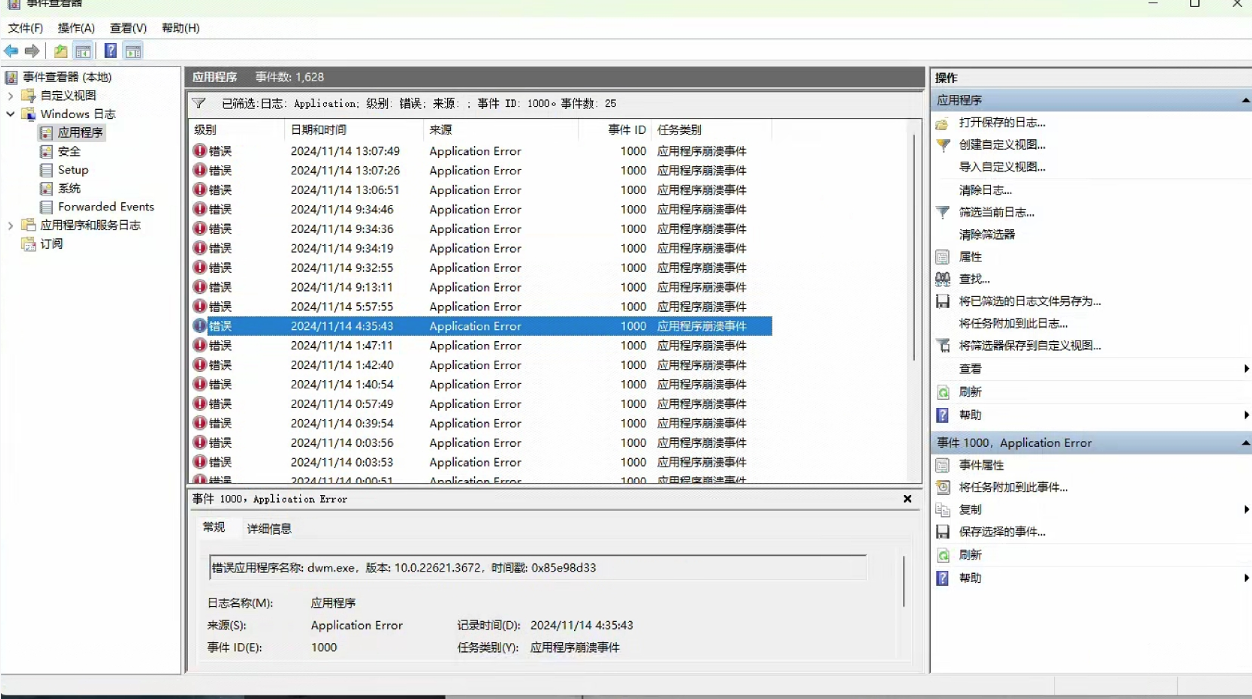Close the event preview pane with X

[x=907, y=499]
